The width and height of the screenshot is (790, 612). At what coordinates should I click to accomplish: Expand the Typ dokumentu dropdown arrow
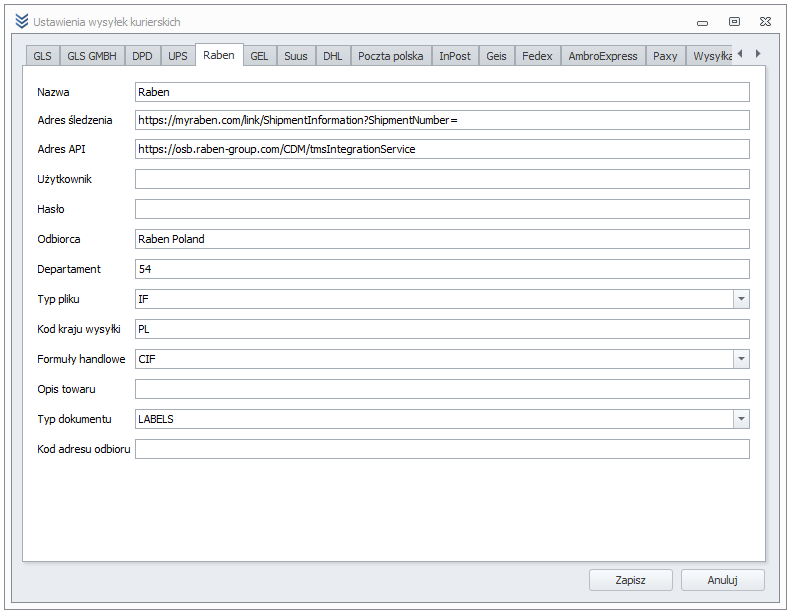(x=741, y=419)
